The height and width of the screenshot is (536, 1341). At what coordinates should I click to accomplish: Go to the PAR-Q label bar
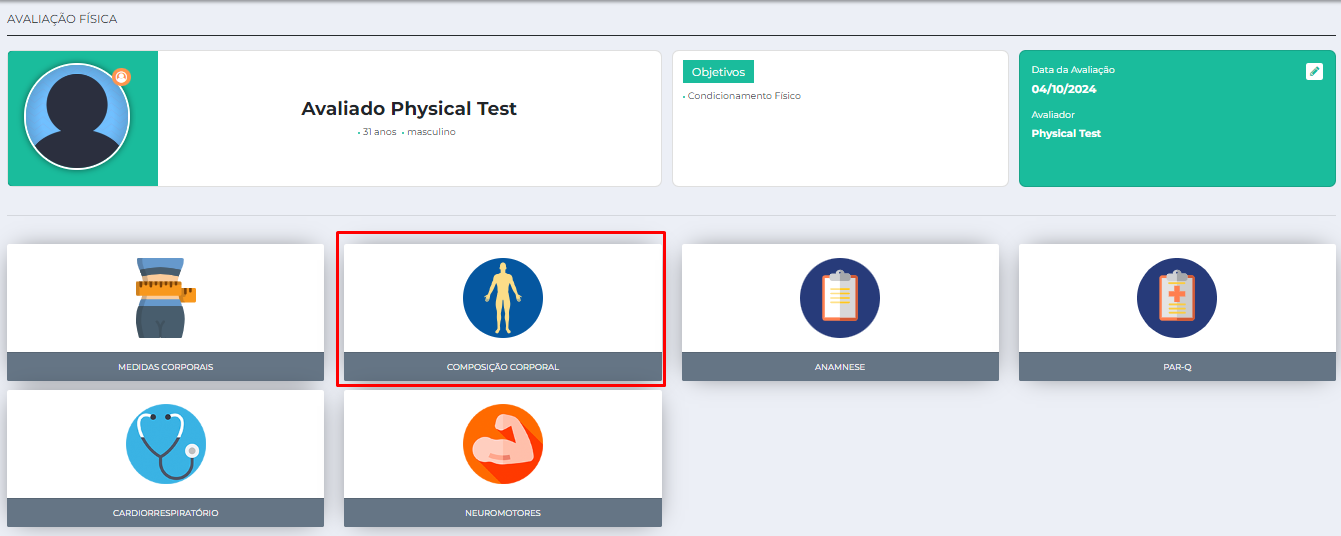point(1177,367)
